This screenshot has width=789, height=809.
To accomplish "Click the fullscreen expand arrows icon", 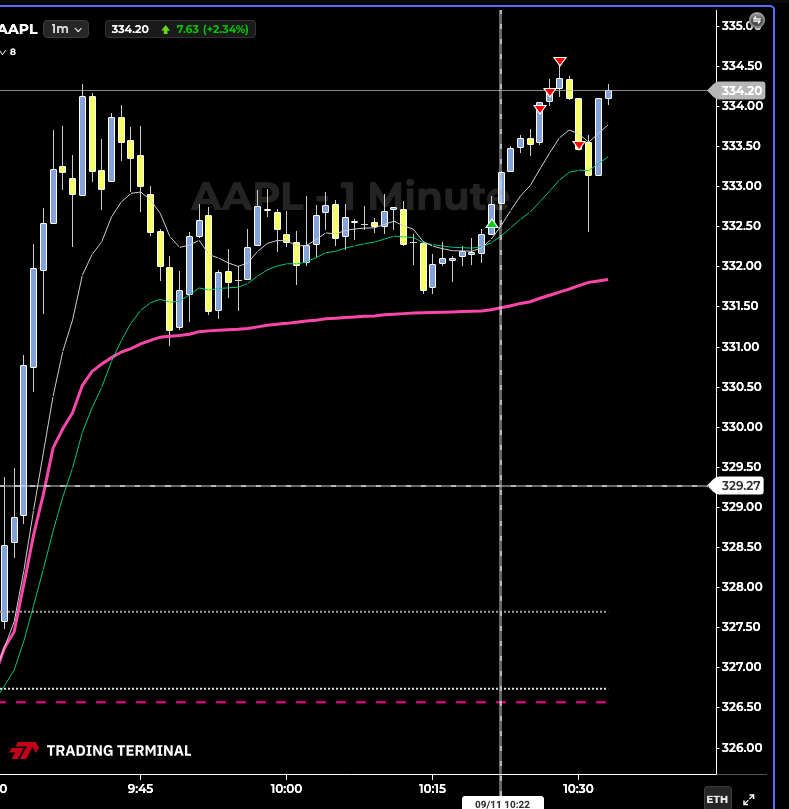I will pyautogui.click(x=748, y=799).
